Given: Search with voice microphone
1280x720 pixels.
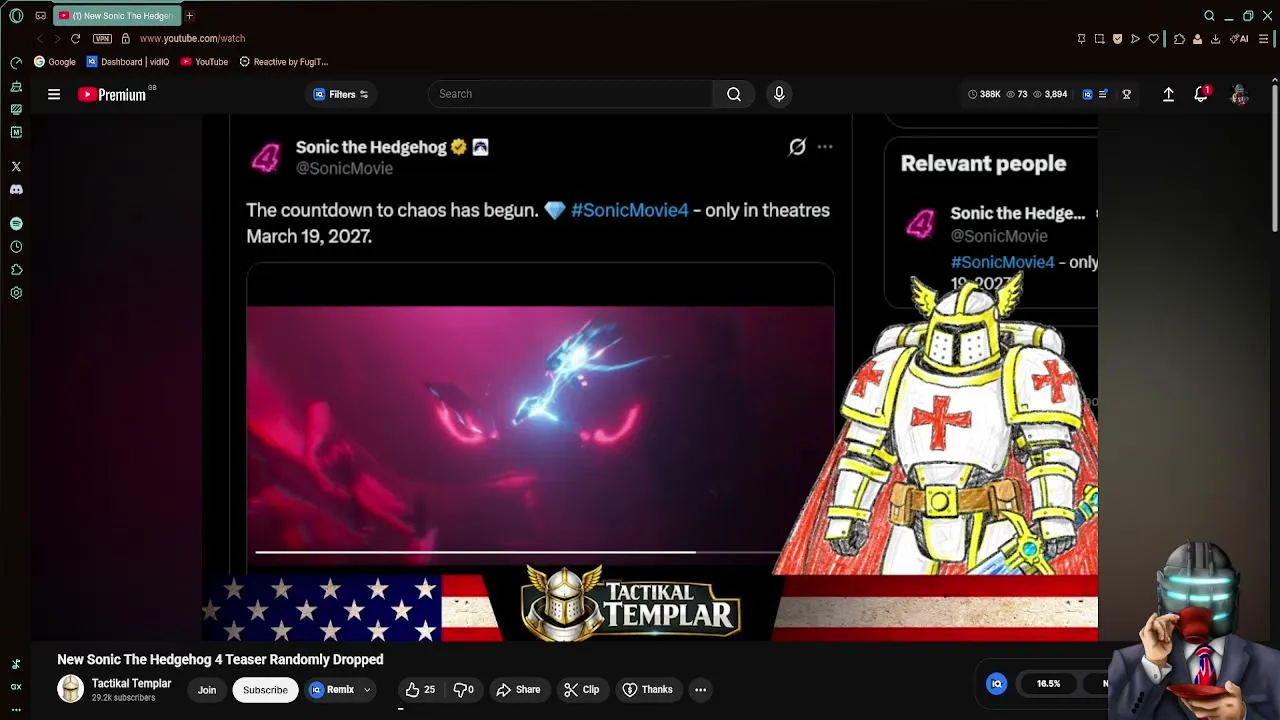Looking at the screenshot, I should (779, 94).
